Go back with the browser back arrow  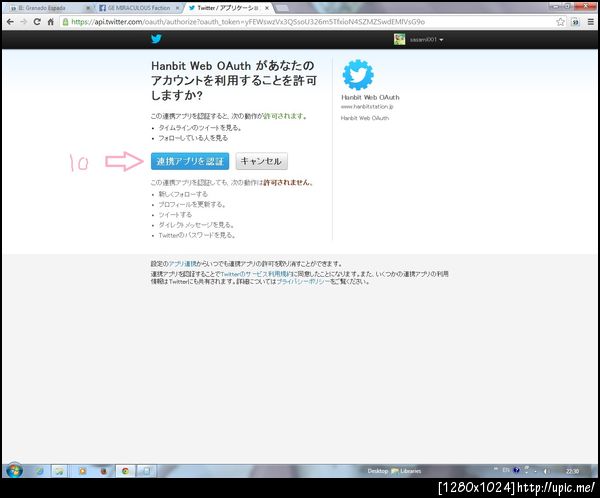pyautogui.click(x=10, y=22)
